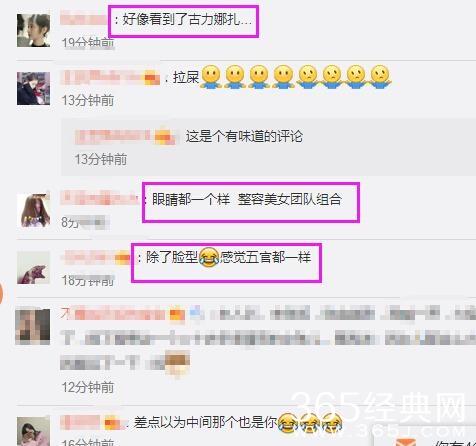Click blurred username of 古力娜扎 commenter
The width and height of the screenshot is (476, 446).
tap(84, 18)
